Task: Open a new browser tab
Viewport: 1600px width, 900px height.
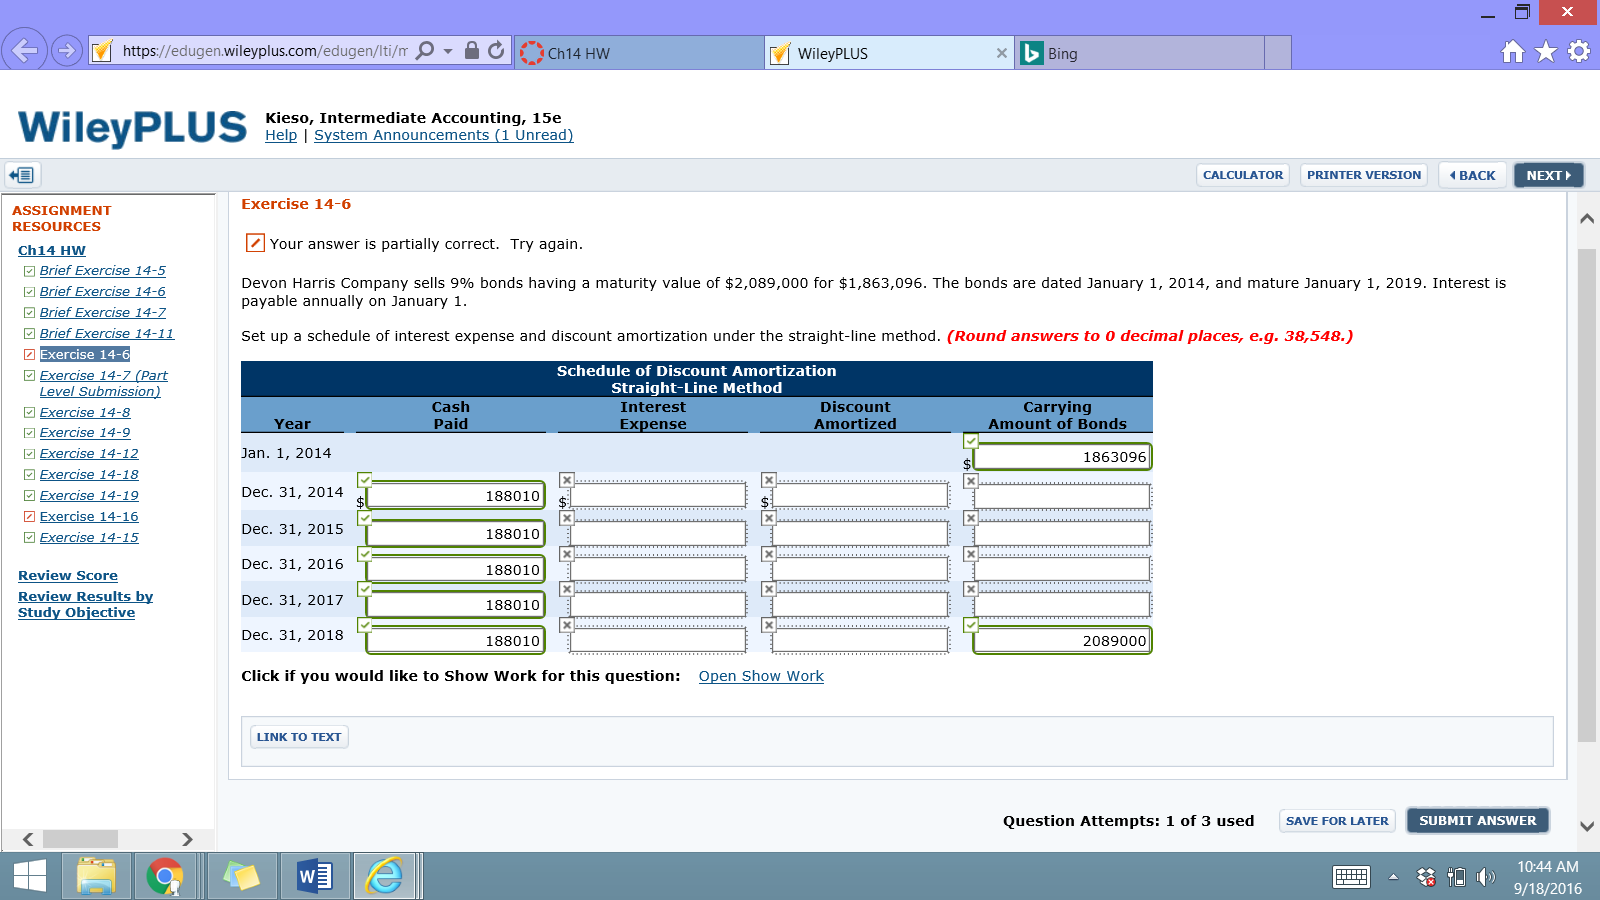Action: click(1278, 53)
